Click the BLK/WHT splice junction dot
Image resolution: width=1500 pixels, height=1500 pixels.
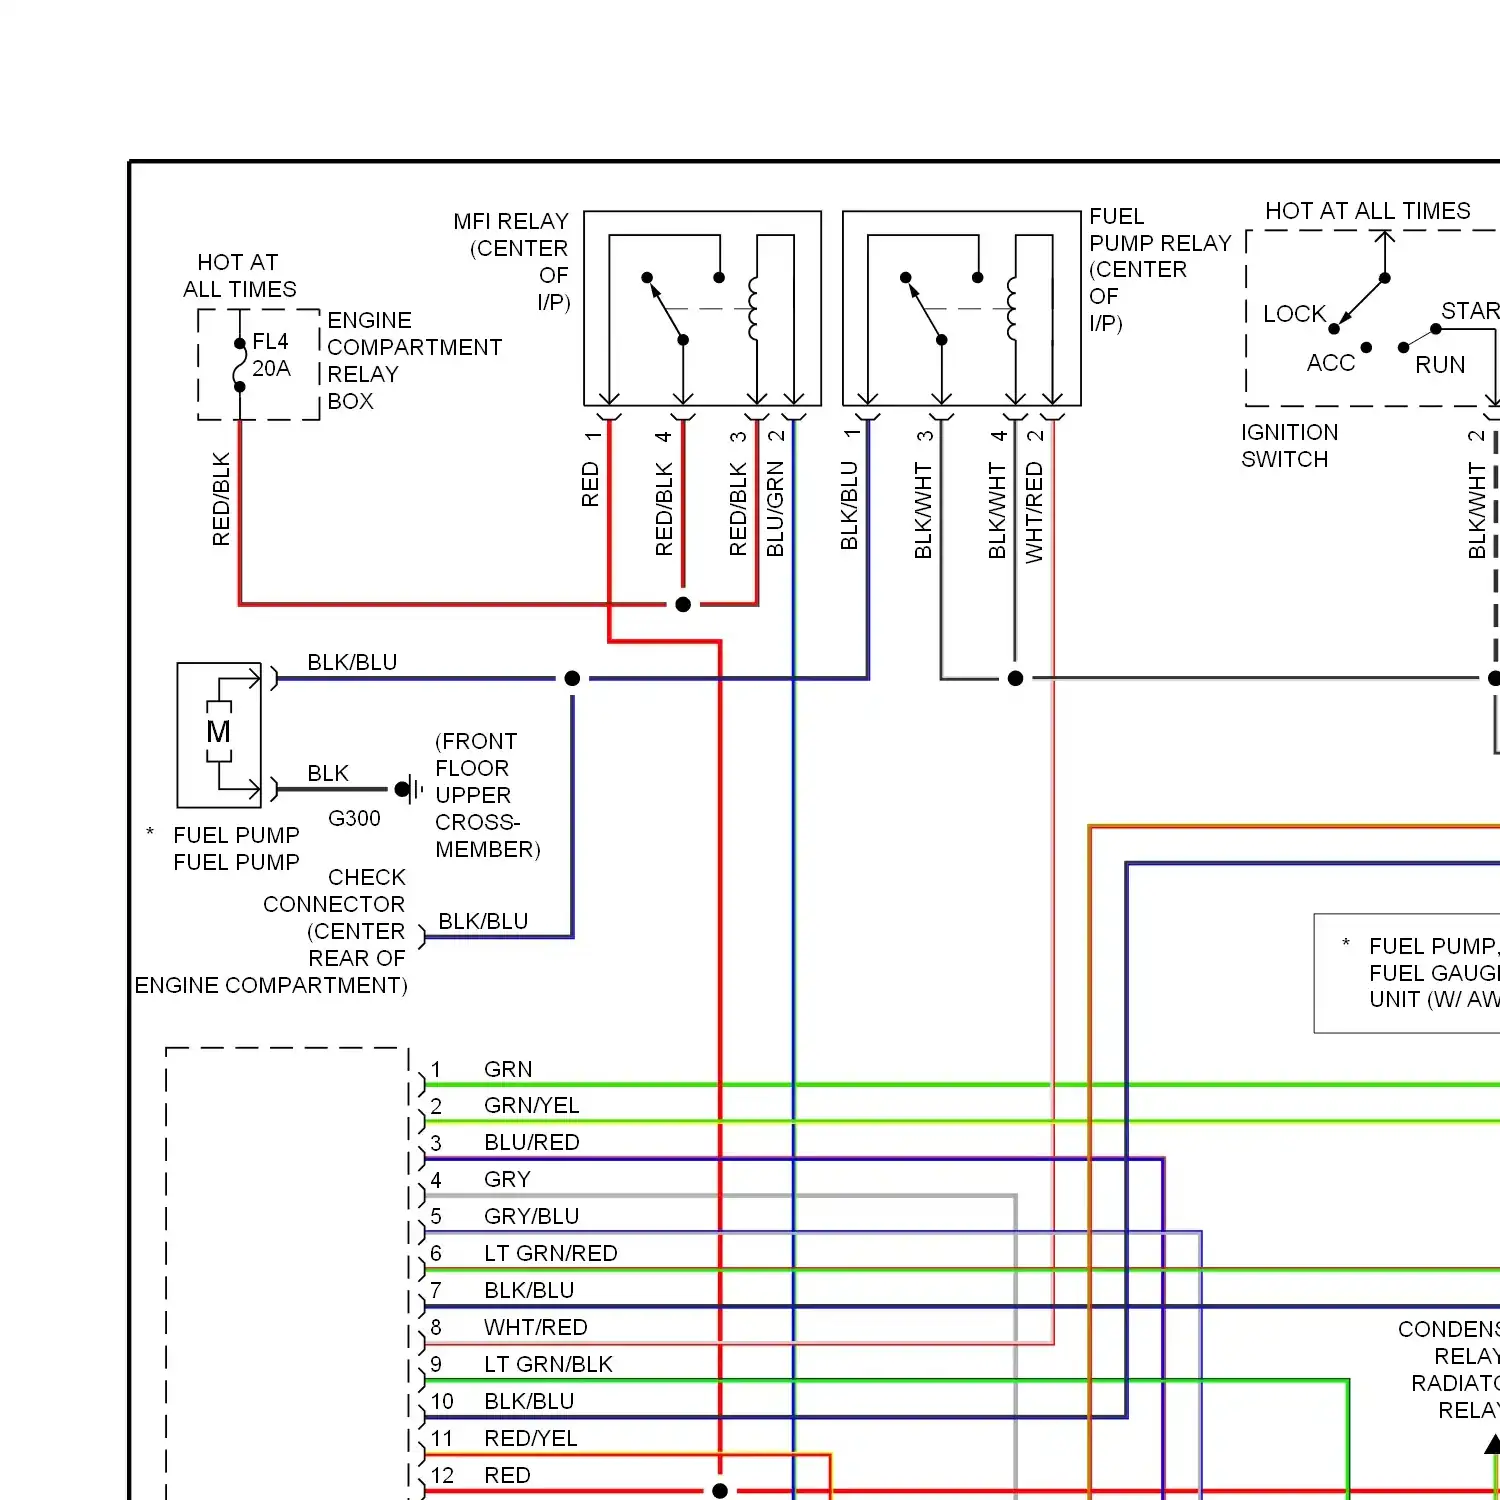click(x=1015, y=678)
